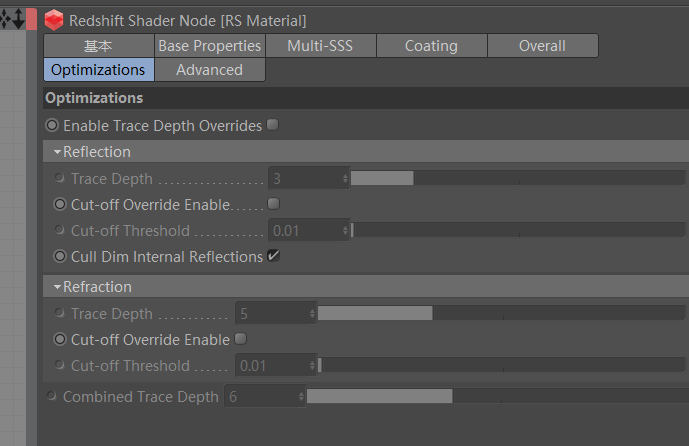Click the animation dot beside Combined Trace Depth
The height and width of the screenshot is (446, 689).
52,397
